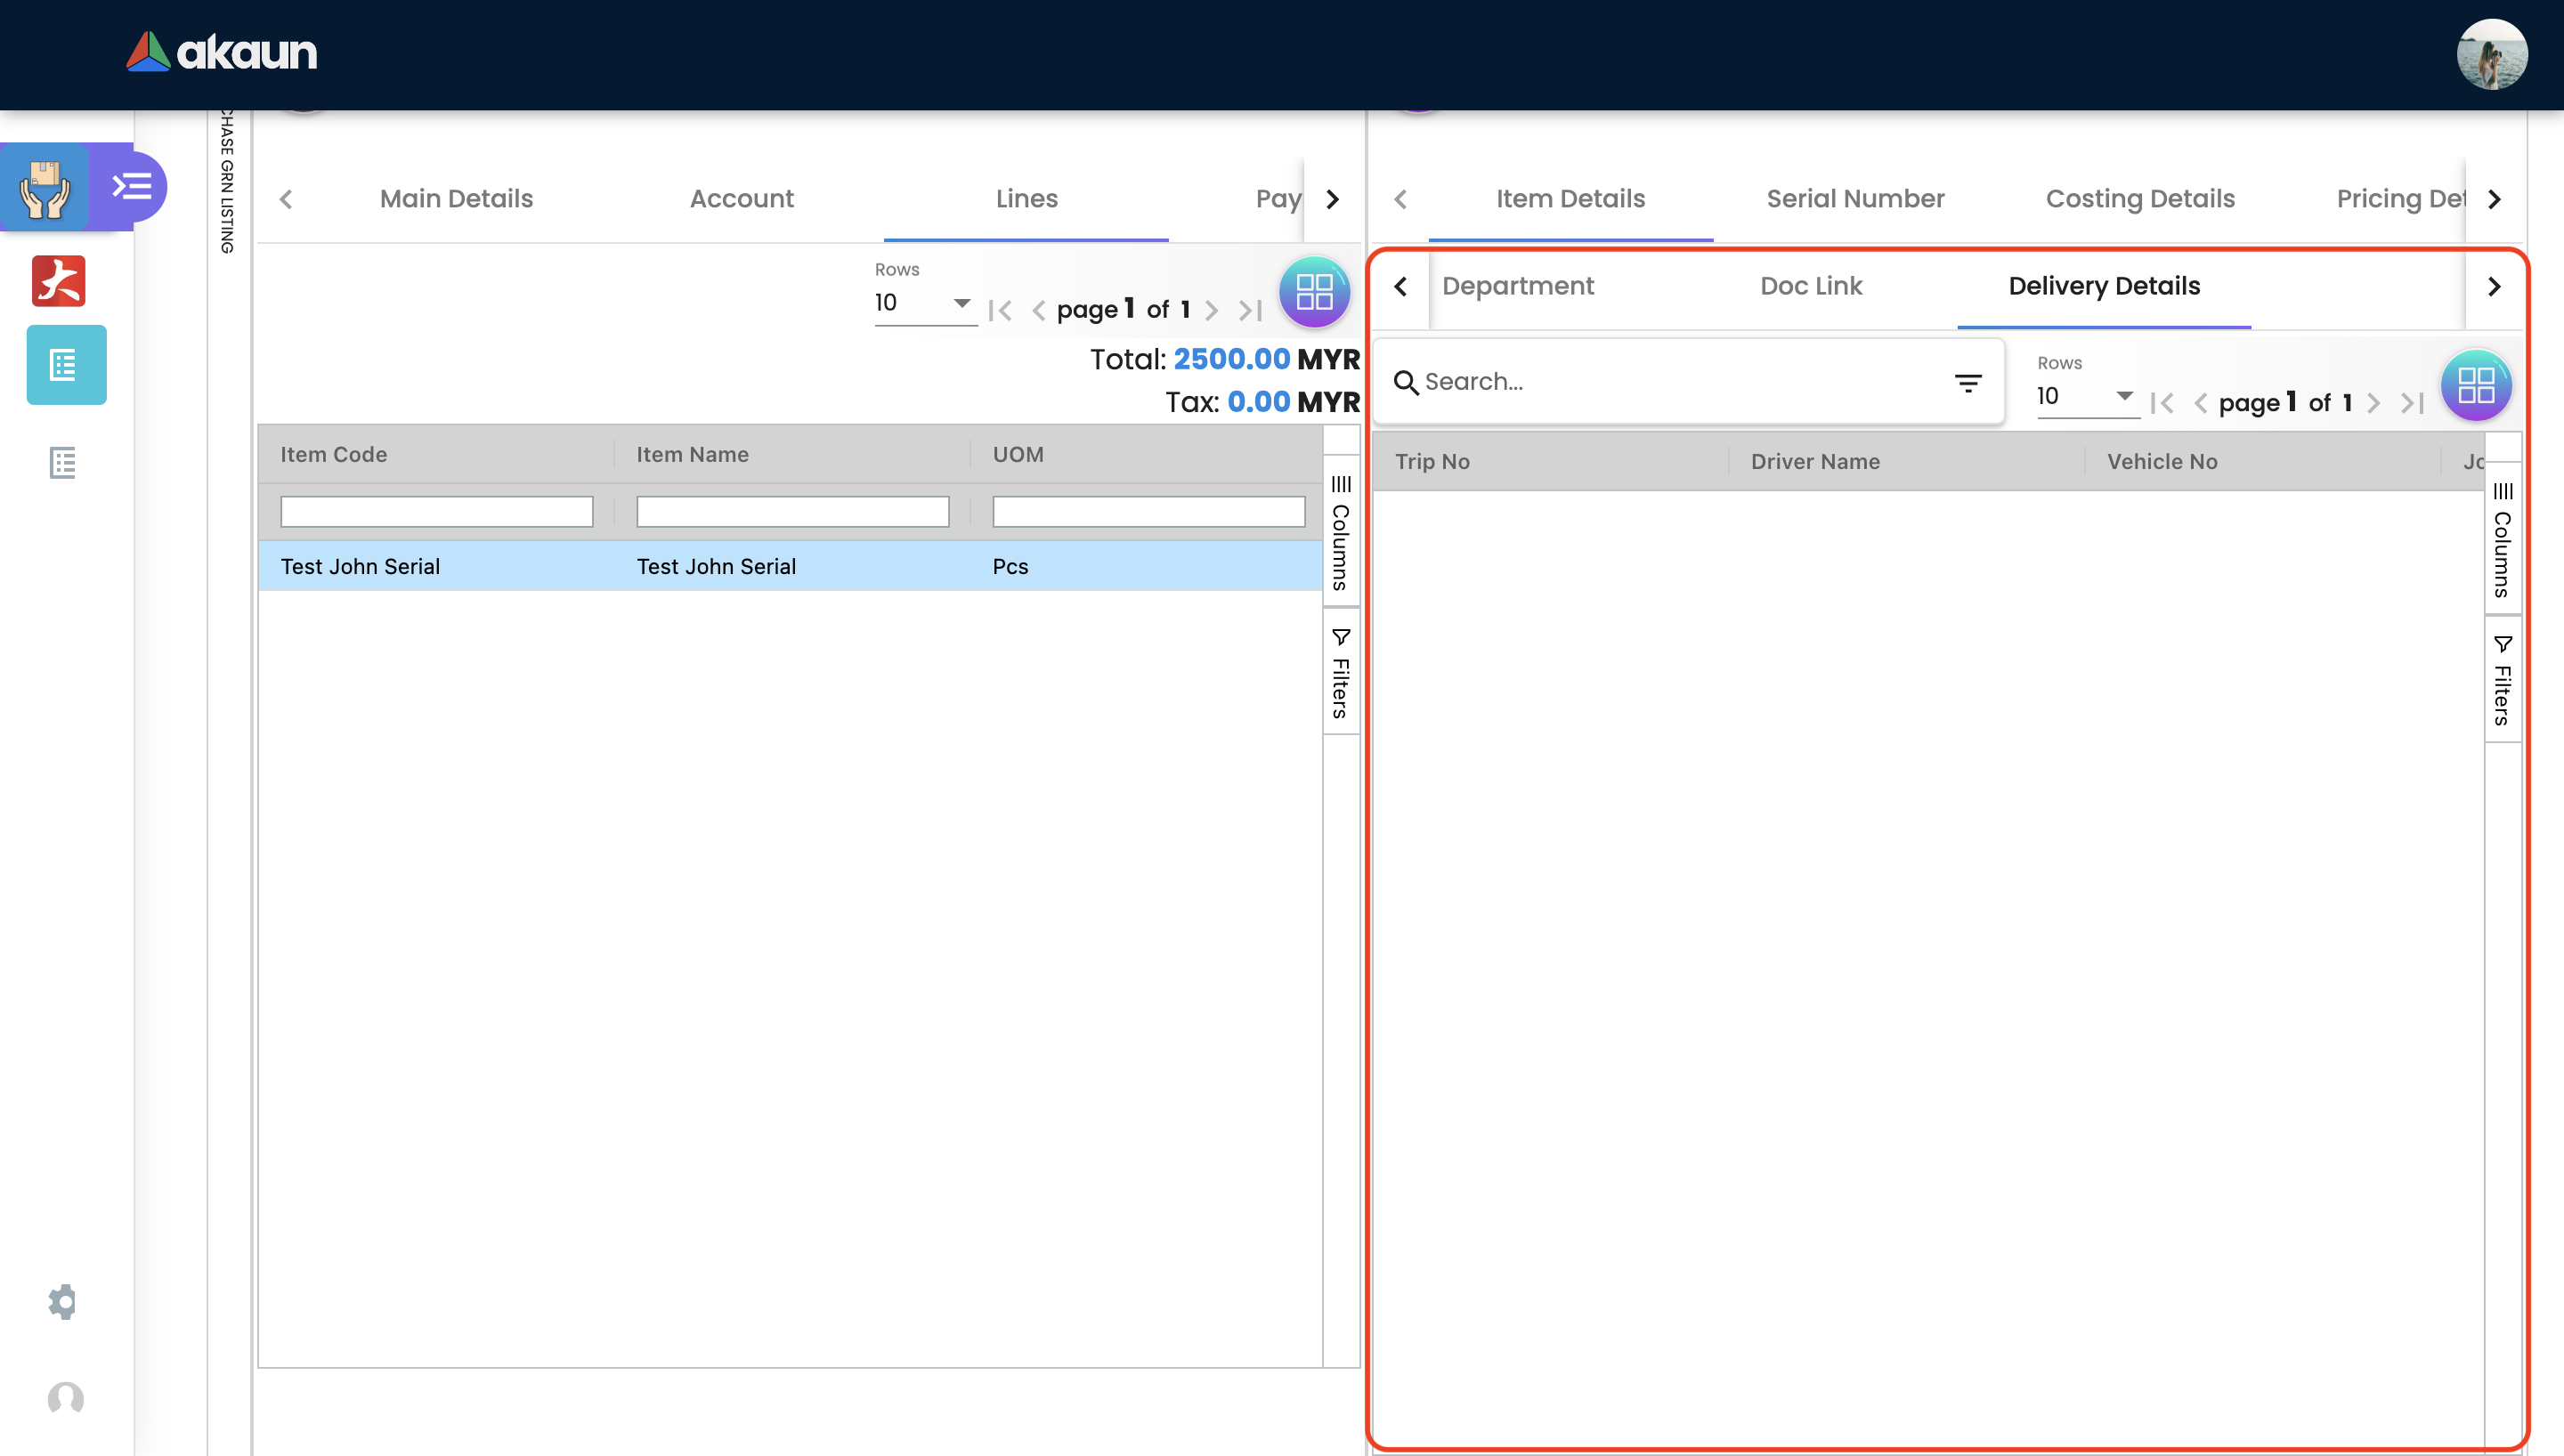Click the user profile avatar
Image resolution: width=2564 pixels, height=1456 pixels.
pos(2491,54)
